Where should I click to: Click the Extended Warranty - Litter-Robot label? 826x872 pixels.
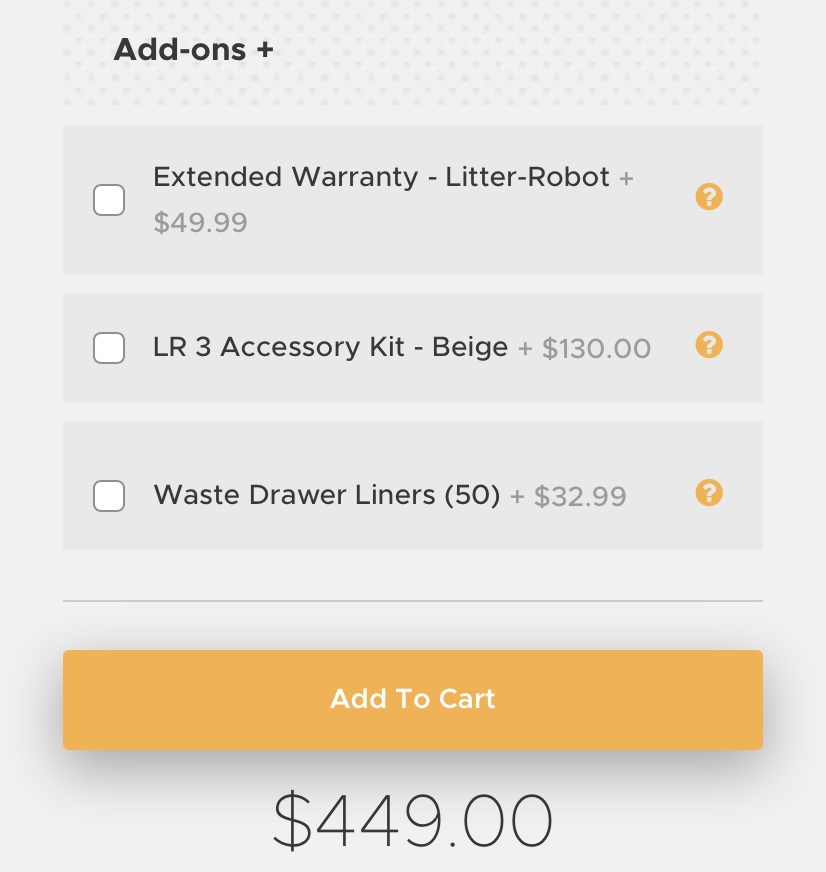pyautogui.click(x=381, y=177)
